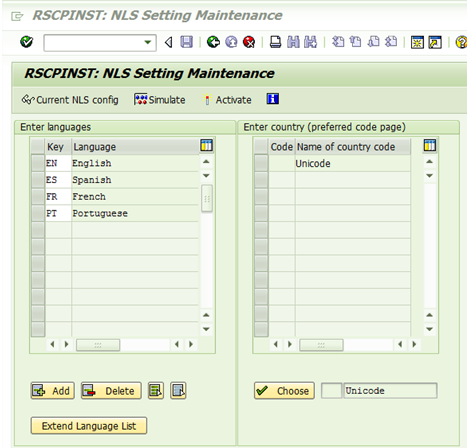The height and width of the screenshot is (448, 471).
Task: Click the Choose button
Action: coord(284,391)
